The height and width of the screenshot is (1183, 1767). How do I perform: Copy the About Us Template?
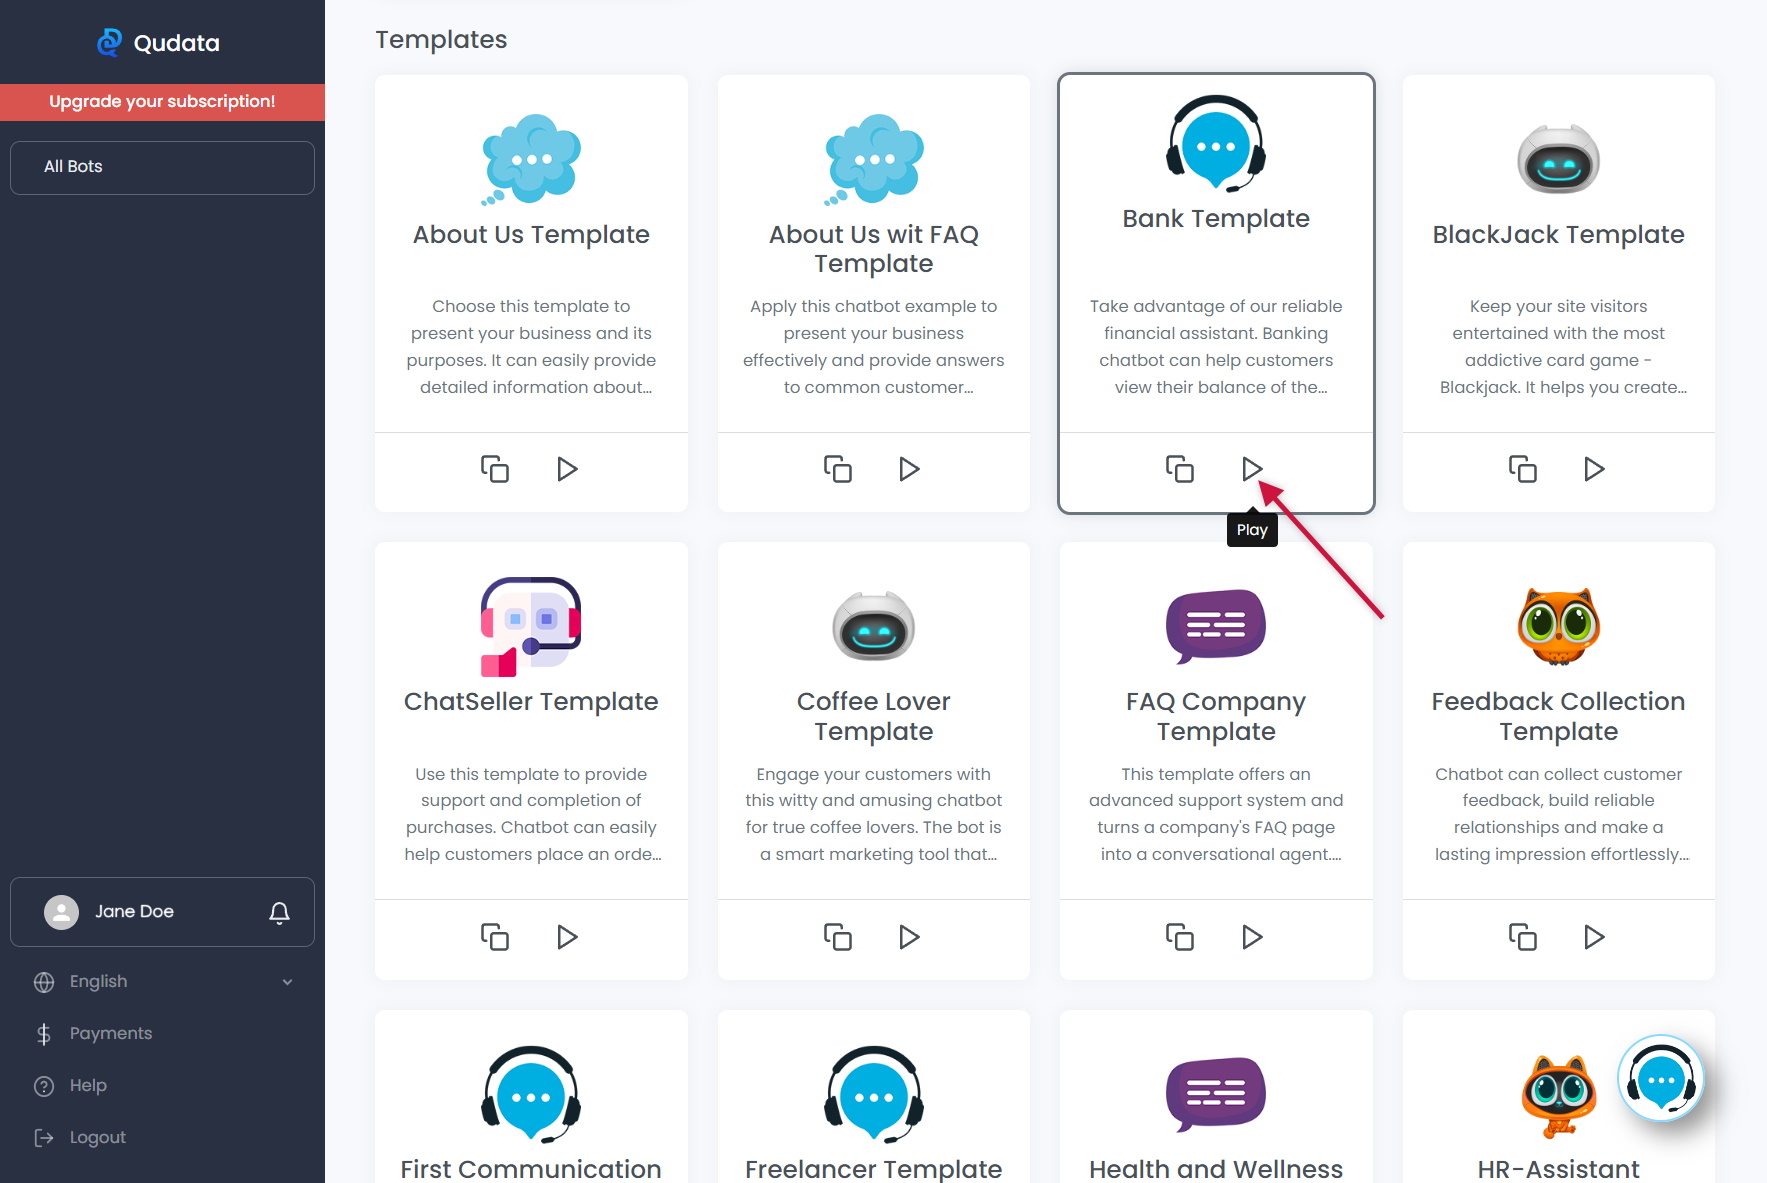(x=495, y=468)
